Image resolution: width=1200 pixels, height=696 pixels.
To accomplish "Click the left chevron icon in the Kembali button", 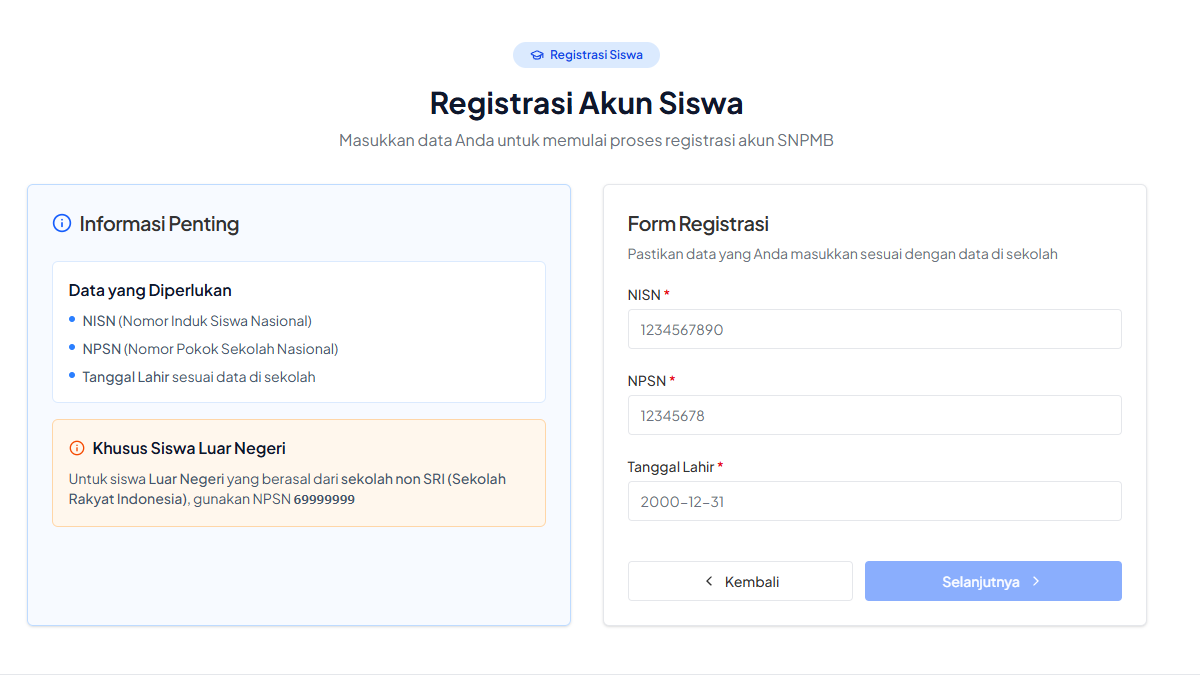I will coord(709,581).
